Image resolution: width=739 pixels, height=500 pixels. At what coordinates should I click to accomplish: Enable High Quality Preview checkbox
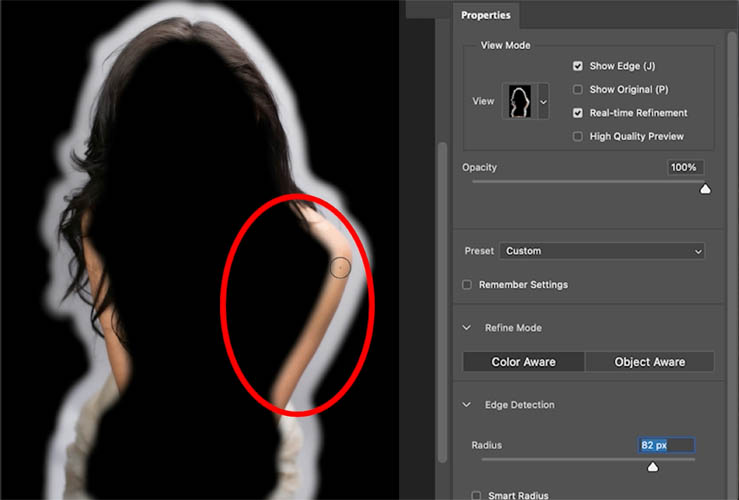coord(577,137)
